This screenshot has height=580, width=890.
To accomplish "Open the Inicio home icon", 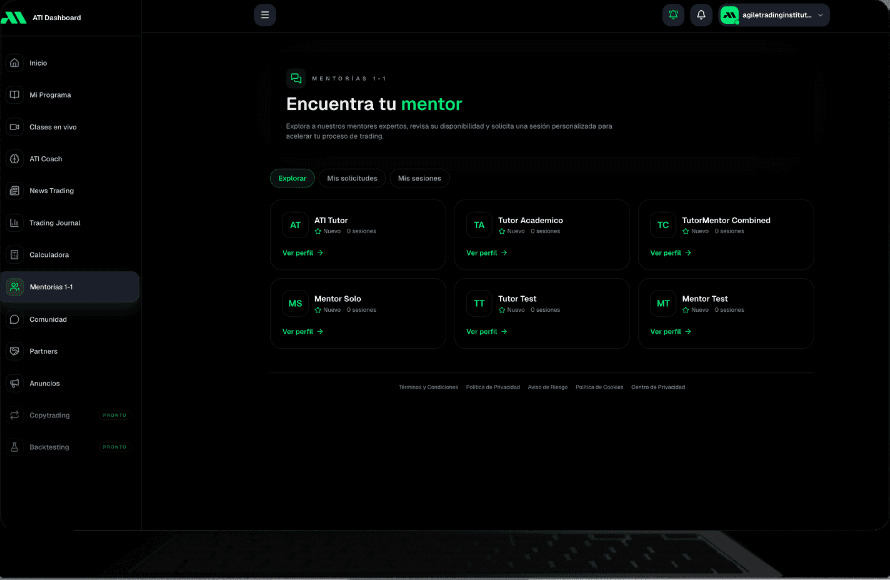I will click(15, 63).
